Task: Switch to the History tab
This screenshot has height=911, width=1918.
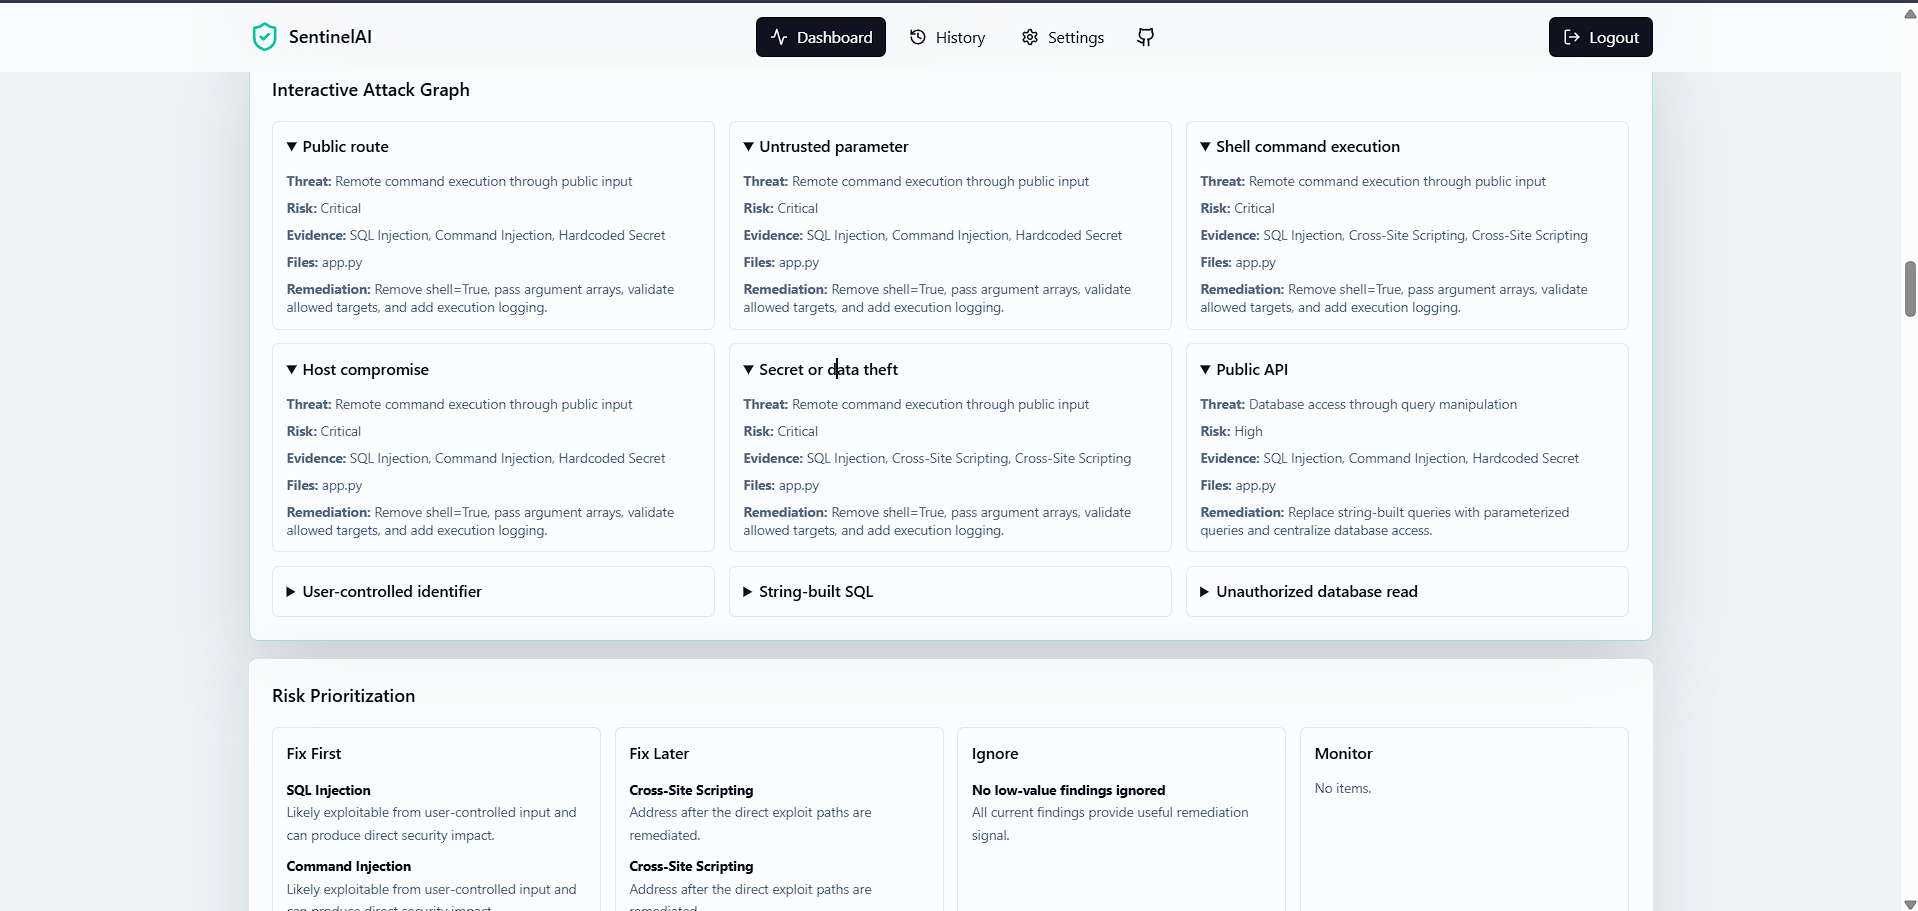Action: tap(947, 37)
